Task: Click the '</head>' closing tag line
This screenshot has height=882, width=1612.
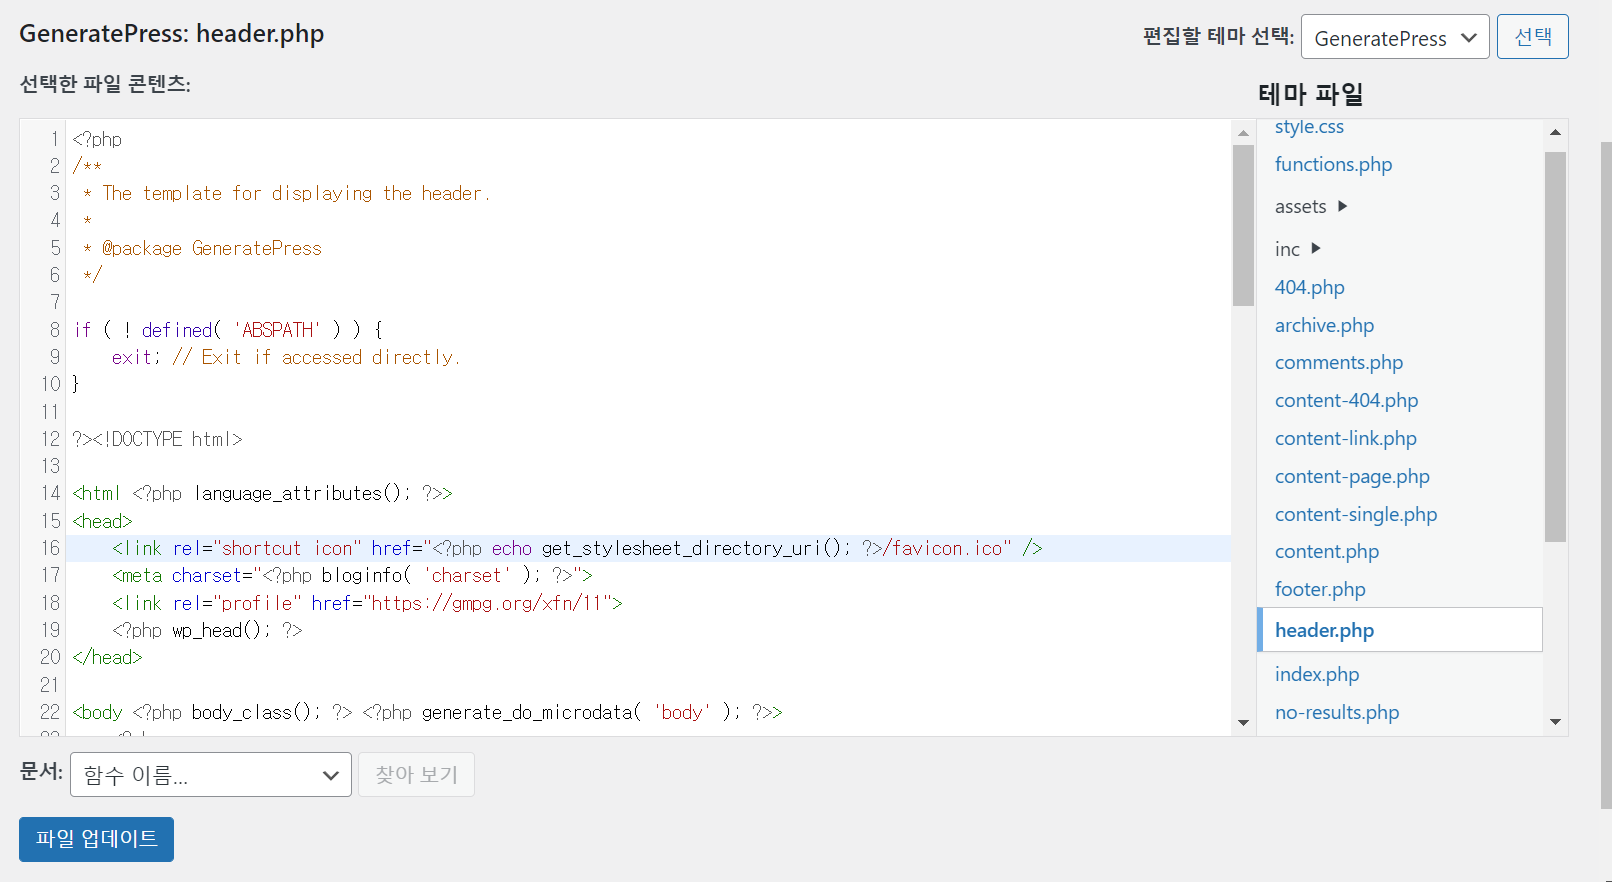Action: [x=107, y=657]
